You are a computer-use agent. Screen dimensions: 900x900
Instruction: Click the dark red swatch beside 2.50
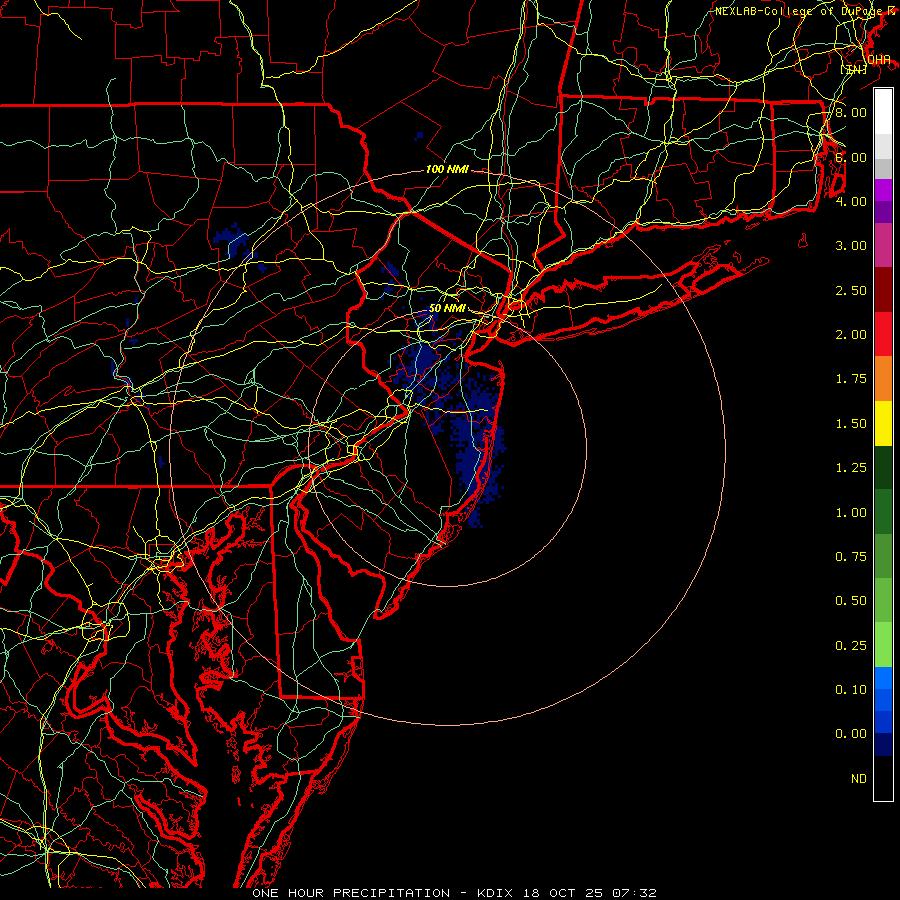[x=883, y=290]
